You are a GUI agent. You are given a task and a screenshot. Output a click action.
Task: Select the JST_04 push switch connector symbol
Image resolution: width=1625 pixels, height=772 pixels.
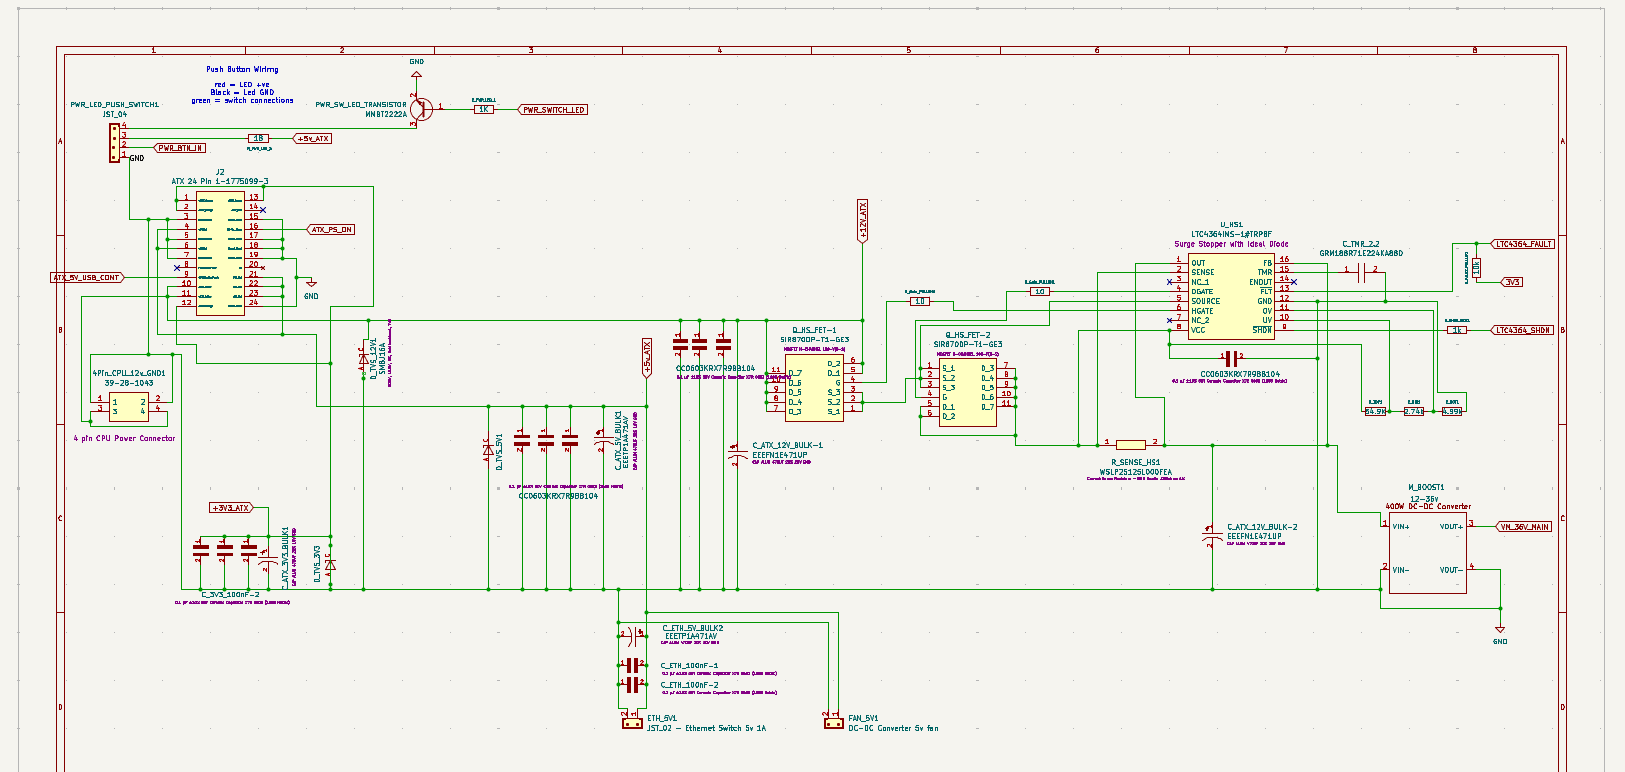pyautogui.click(x=115, y=143)
